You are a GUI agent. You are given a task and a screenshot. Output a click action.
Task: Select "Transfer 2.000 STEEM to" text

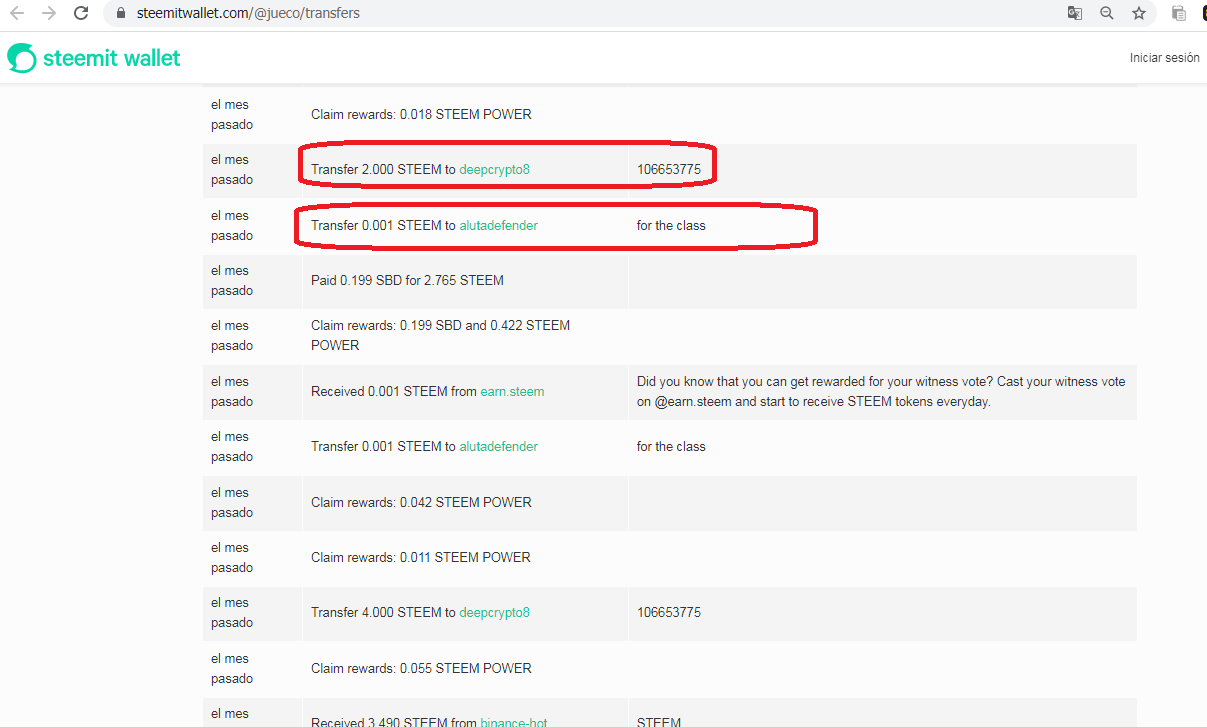383,170
